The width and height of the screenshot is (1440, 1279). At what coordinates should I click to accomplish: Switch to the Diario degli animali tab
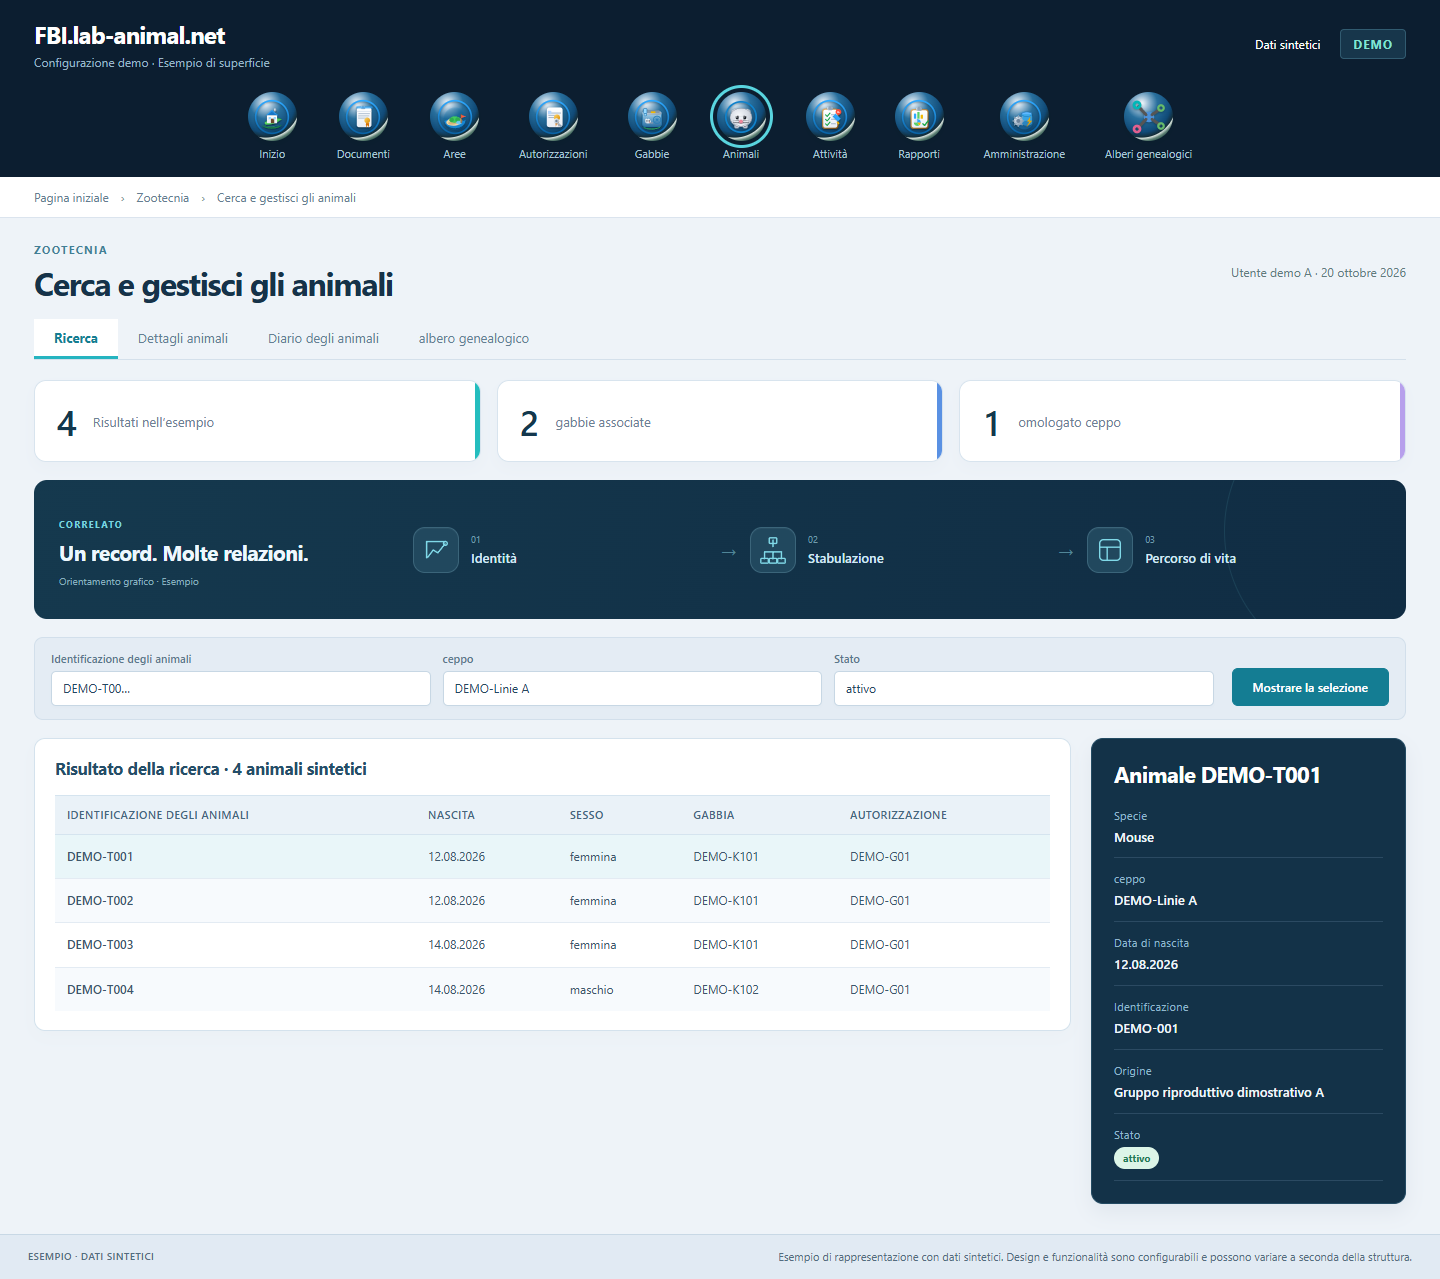click(323, 339)
